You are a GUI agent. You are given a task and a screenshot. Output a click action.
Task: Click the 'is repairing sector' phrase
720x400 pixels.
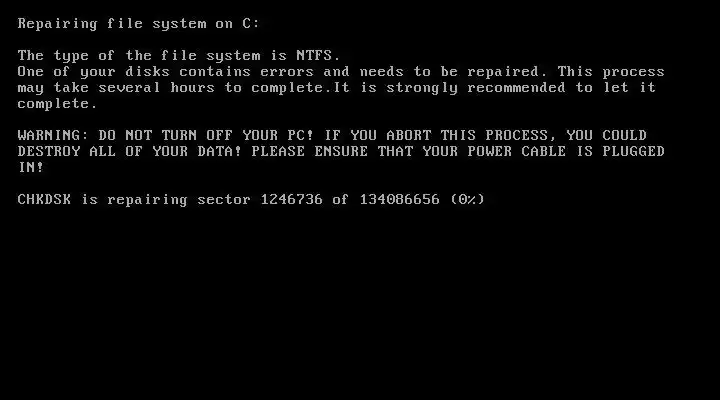click(x=166, y=199)
